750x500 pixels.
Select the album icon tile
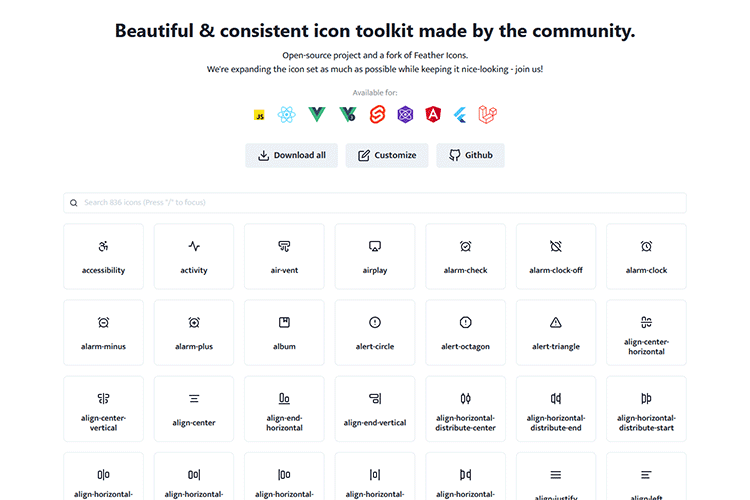pos(284,332)
